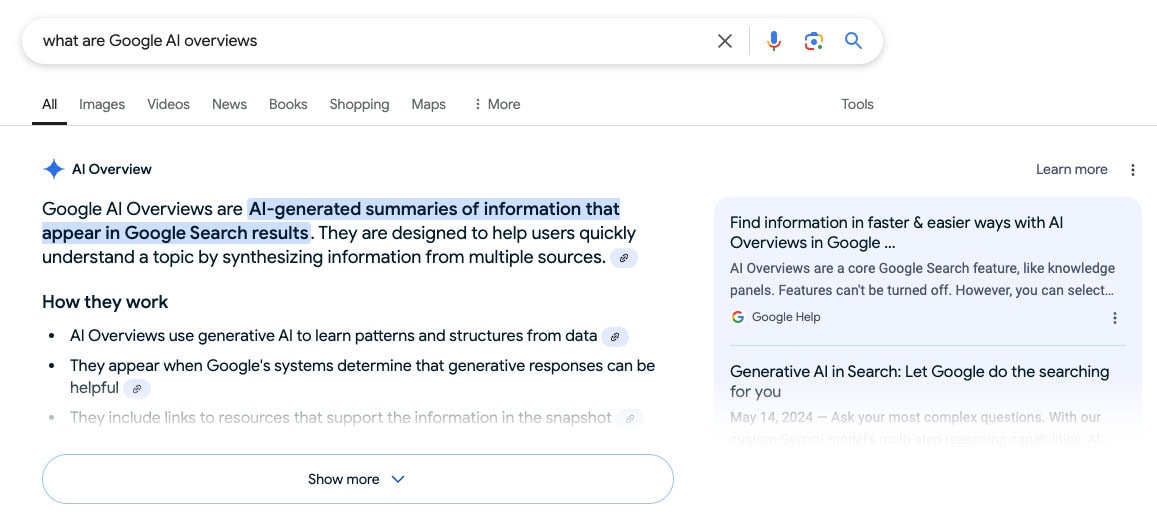Switch to the Videos tab
This screenshot has height=521, width=1157.
coord(168,104)
